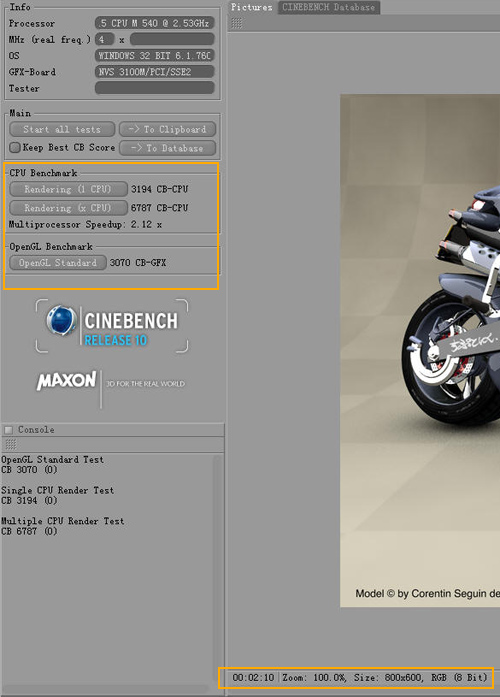Screen dimensions: 500x697
Task: Click the RGB (8 Bit) status text
Action: 459,677
